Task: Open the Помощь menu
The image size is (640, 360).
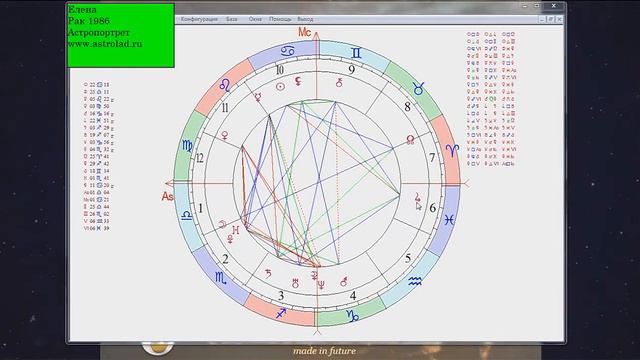Action: (x=280, y=19)
